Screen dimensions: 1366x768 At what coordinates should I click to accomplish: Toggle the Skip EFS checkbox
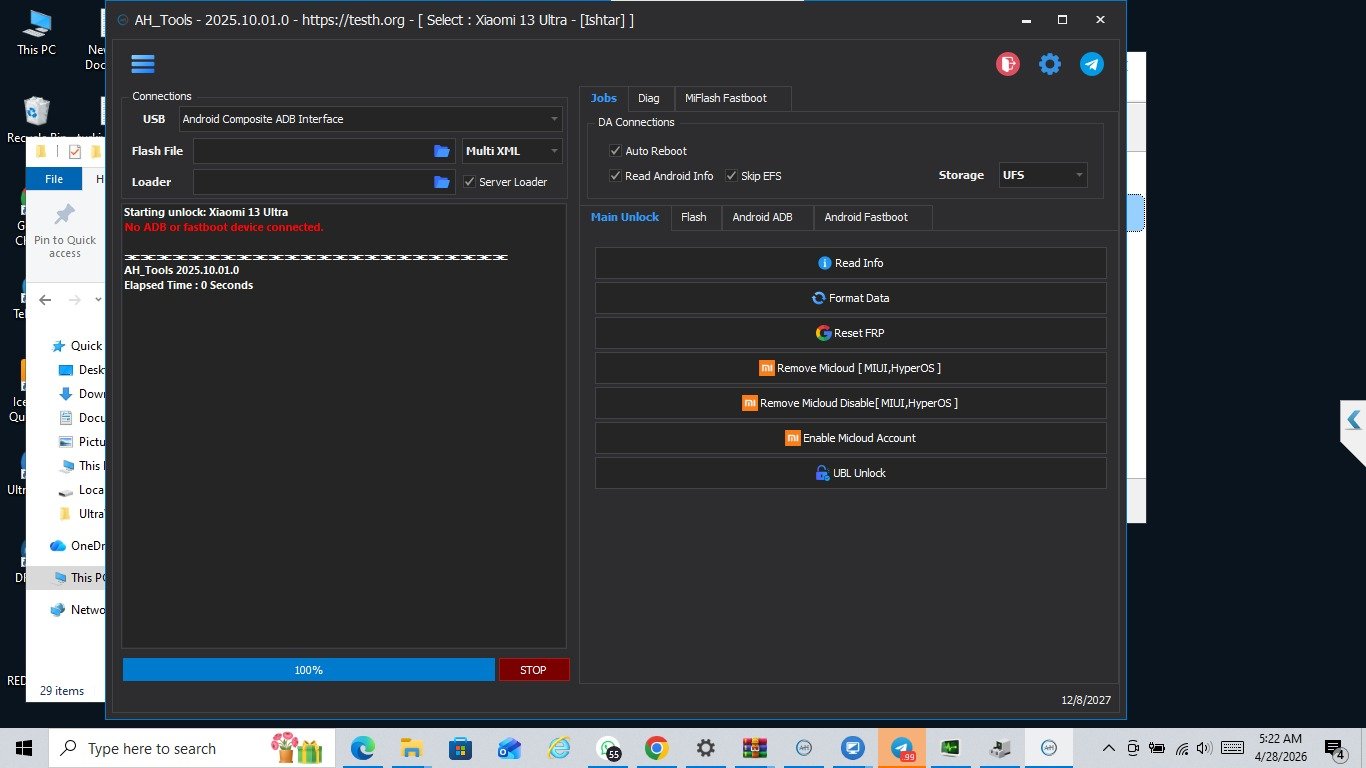[732, 176]
